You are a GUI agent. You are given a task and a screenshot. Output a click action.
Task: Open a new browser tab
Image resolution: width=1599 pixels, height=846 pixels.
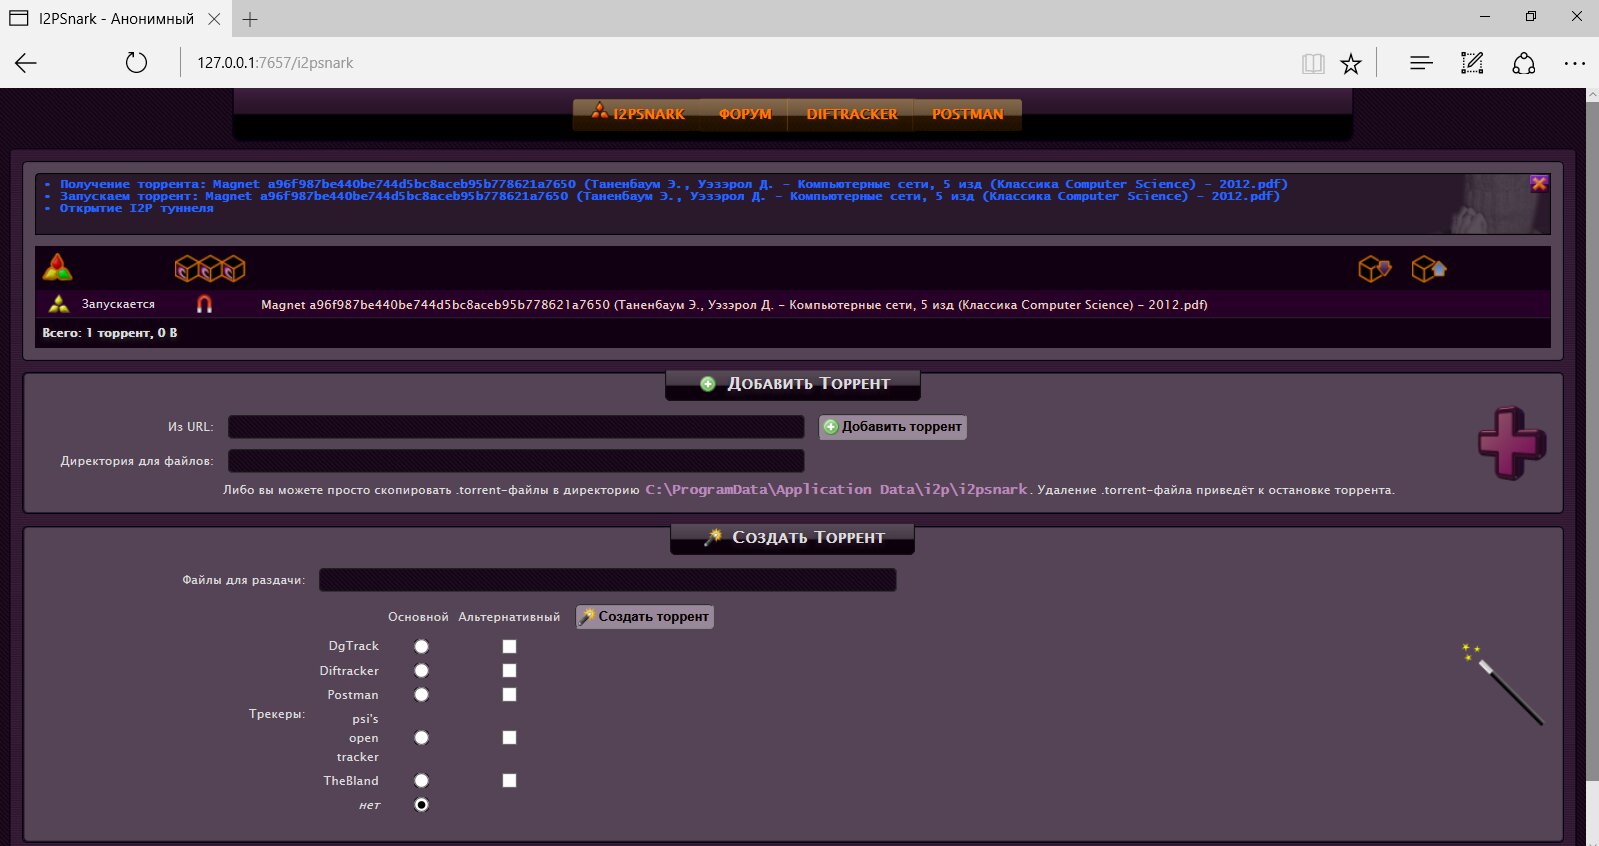pyautogui.click(x=250, y=19)
